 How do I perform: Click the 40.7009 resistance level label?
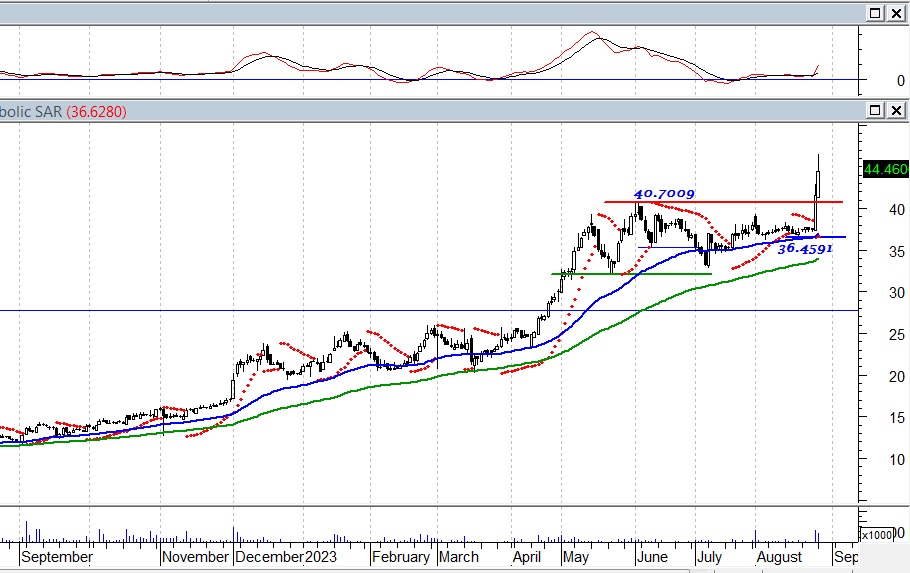click(x=664, y=193)
